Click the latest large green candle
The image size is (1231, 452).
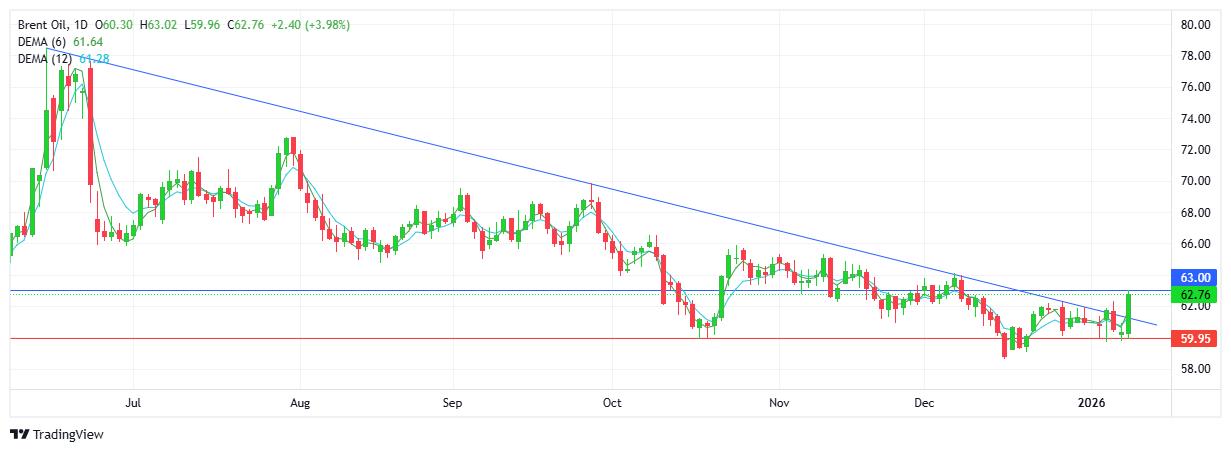[1128, 311]
